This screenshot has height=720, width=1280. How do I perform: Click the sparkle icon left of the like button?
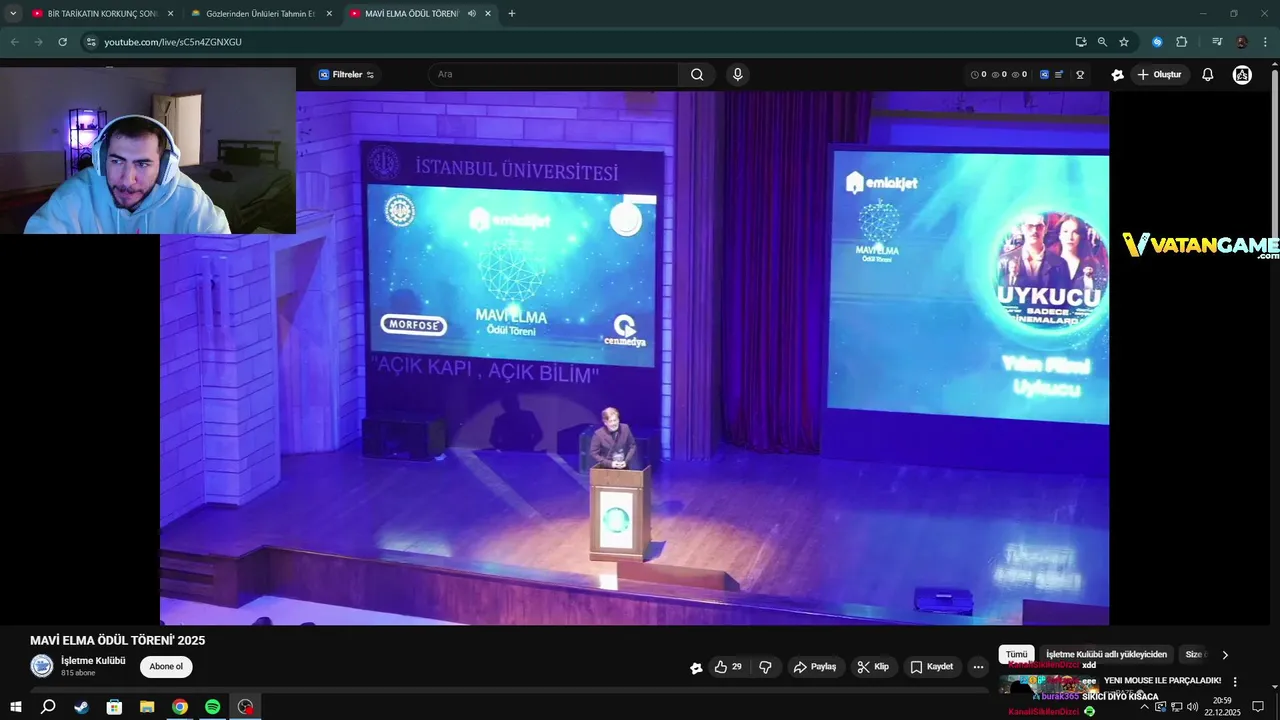tap(696, 668)
